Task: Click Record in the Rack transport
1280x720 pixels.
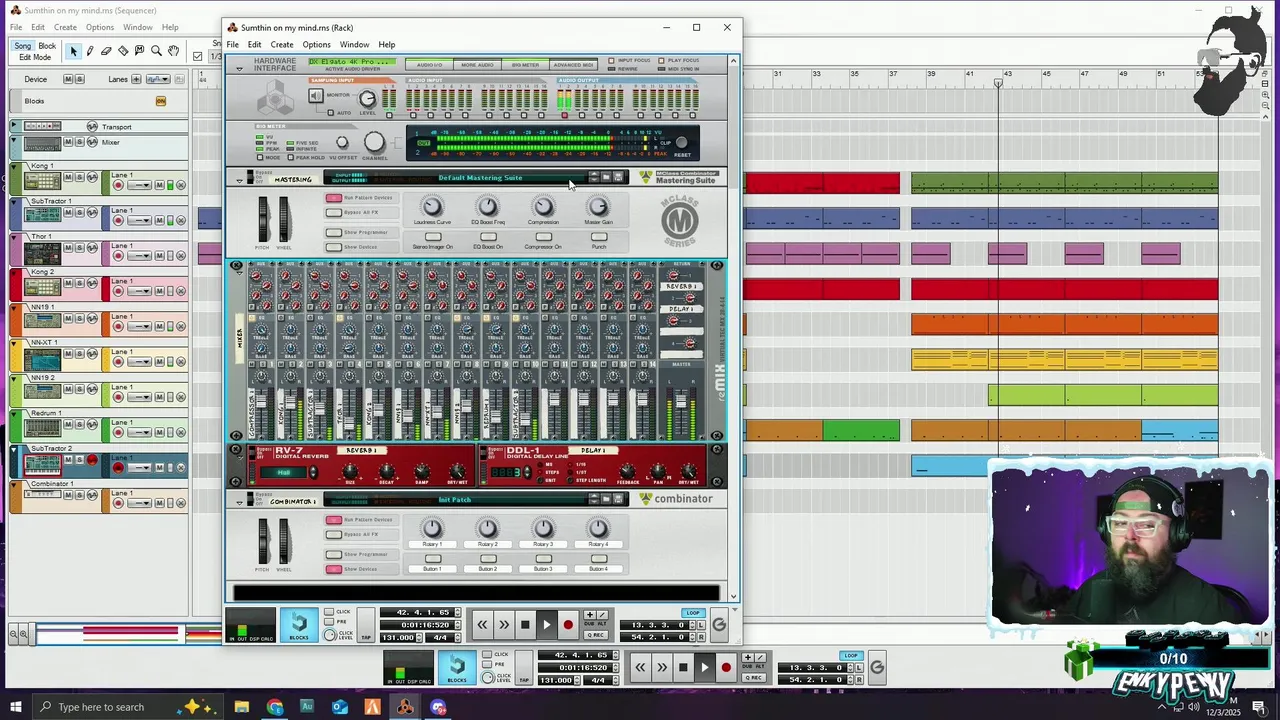Action: click(568, 625)
